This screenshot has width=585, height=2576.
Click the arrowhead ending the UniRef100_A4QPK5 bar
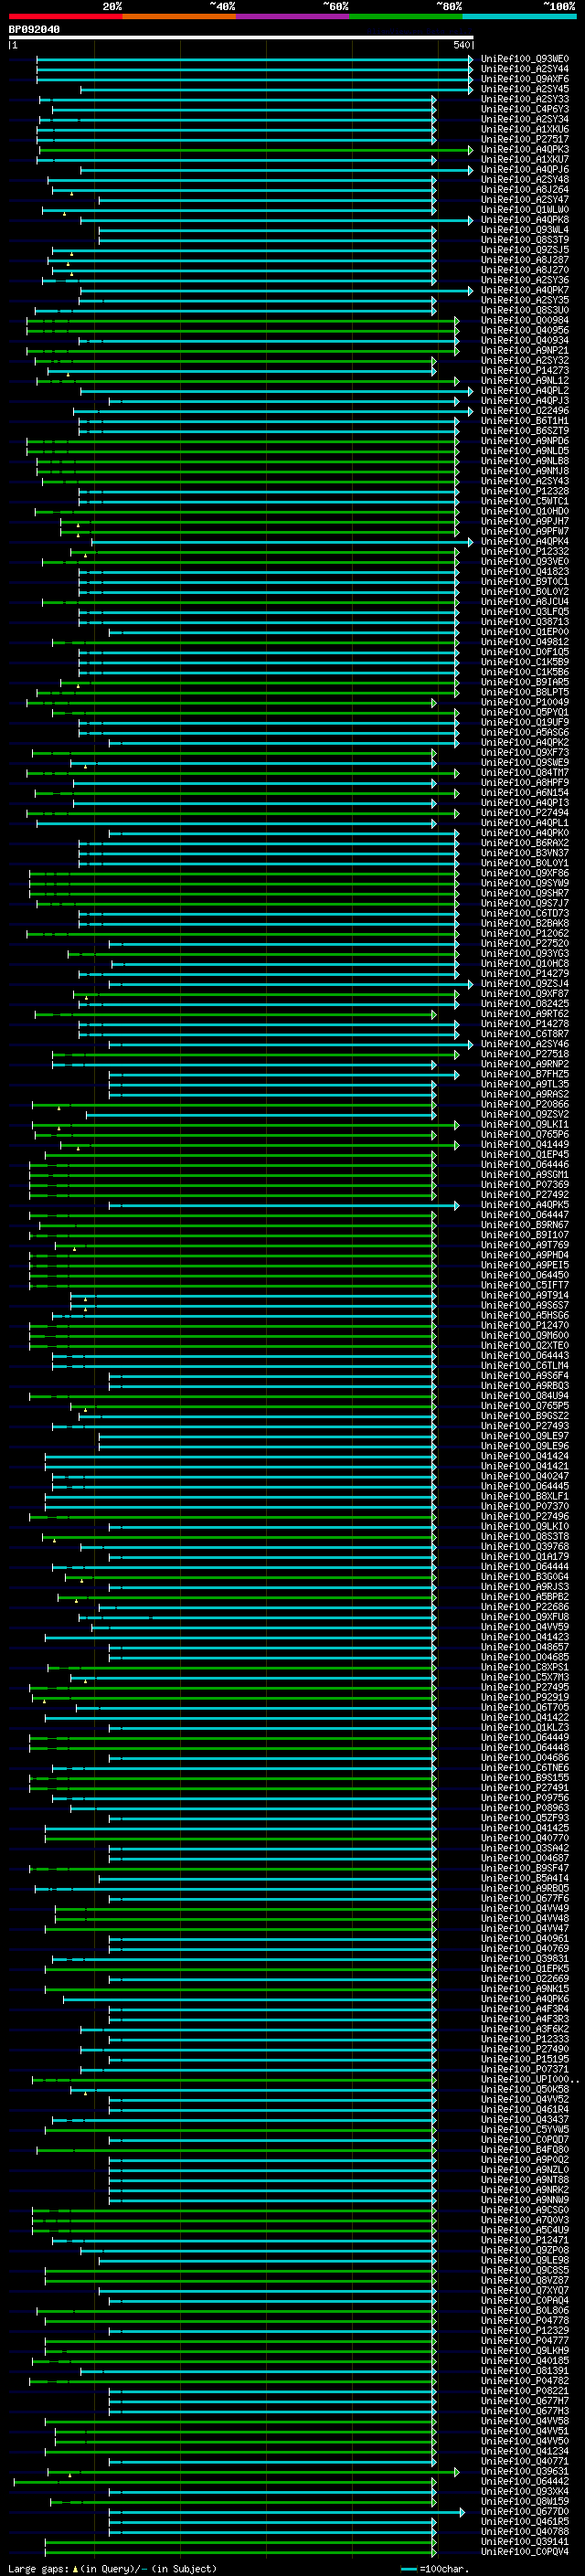(x=457, y=1206)
